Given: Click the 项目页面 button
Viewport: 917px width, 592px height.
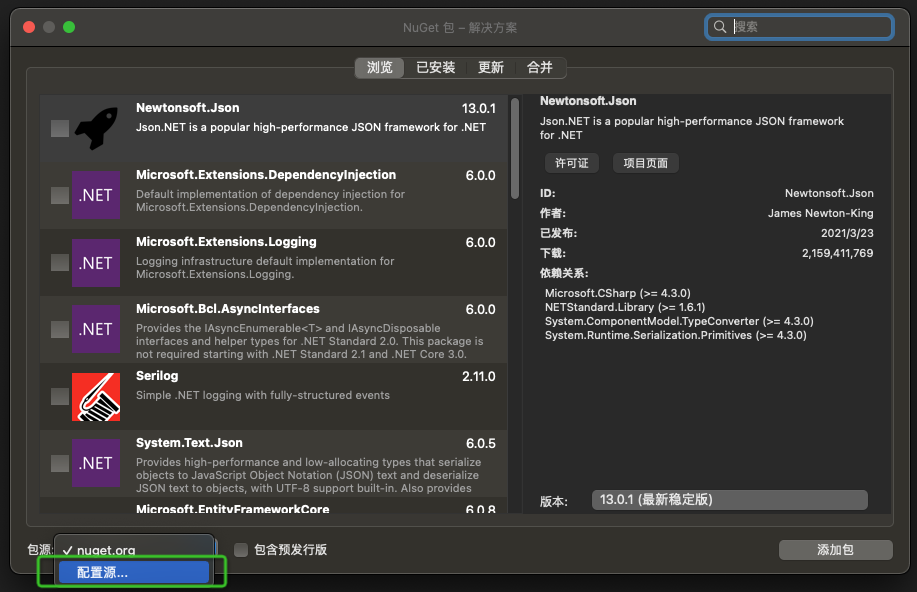Looking at the screenshot, I should [646, 163].
